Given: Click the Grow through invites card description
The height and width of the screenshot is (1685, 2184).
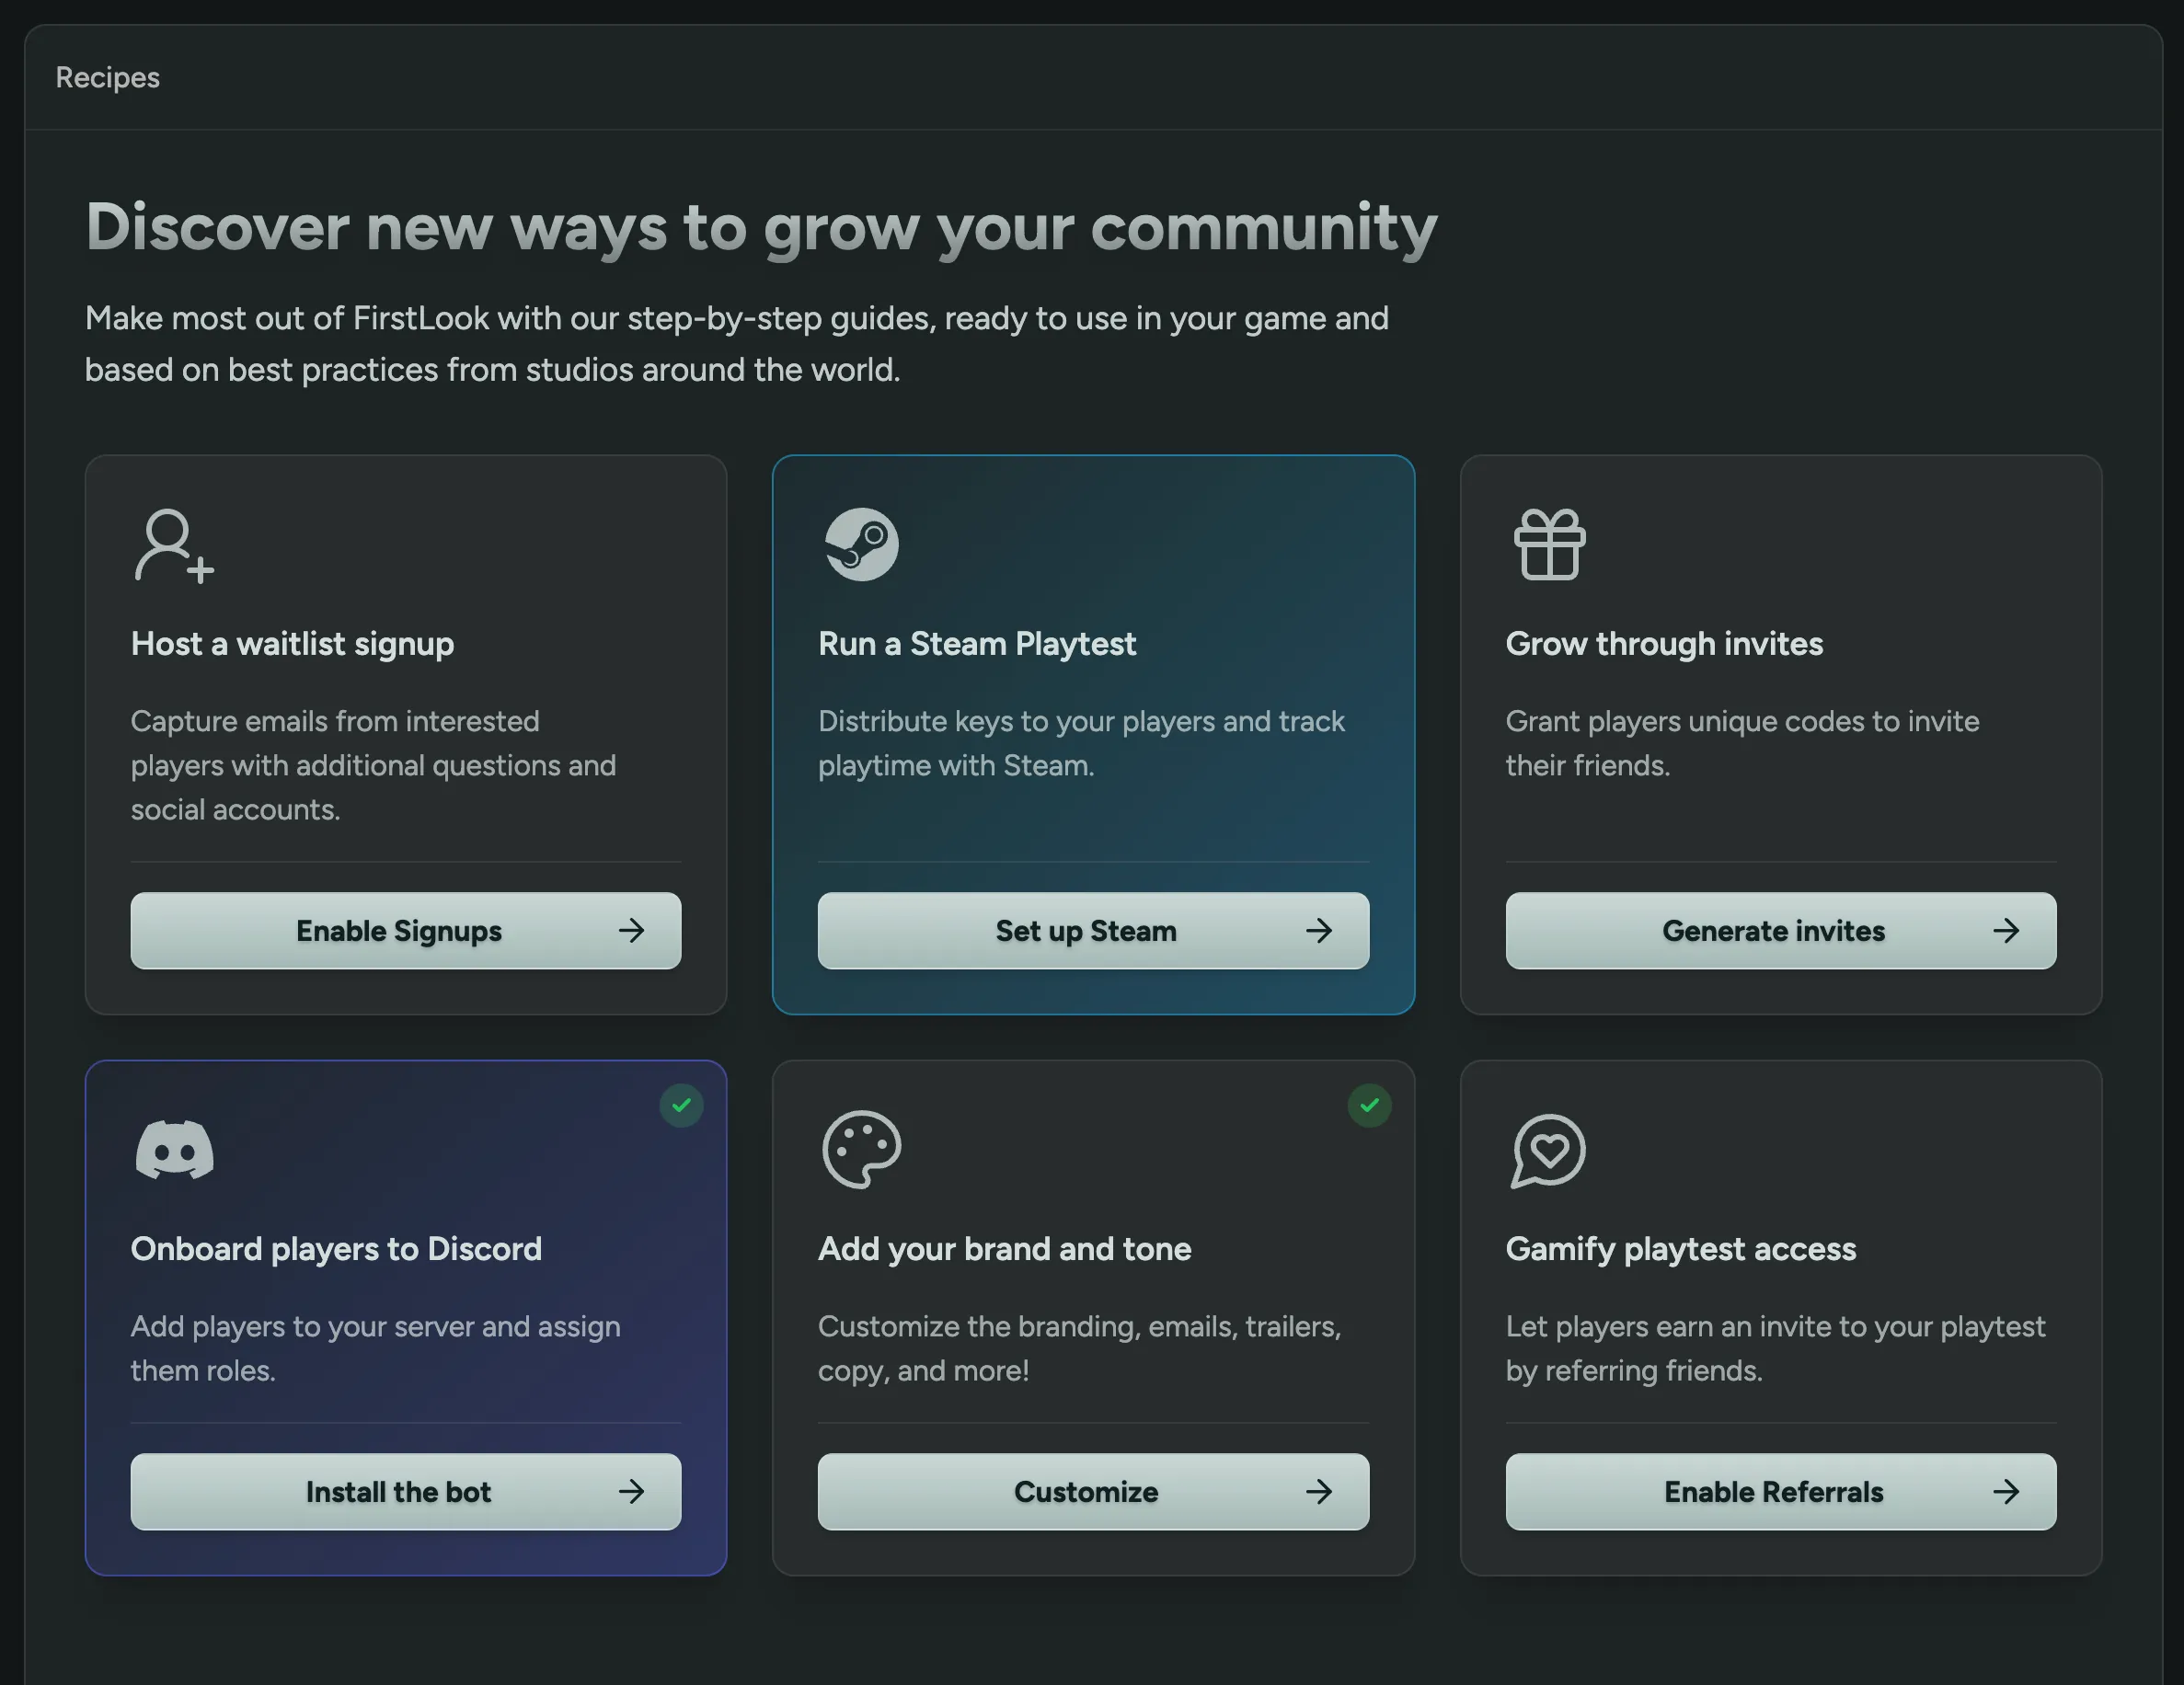Looking at the screenshot, I should [1741, 743].
